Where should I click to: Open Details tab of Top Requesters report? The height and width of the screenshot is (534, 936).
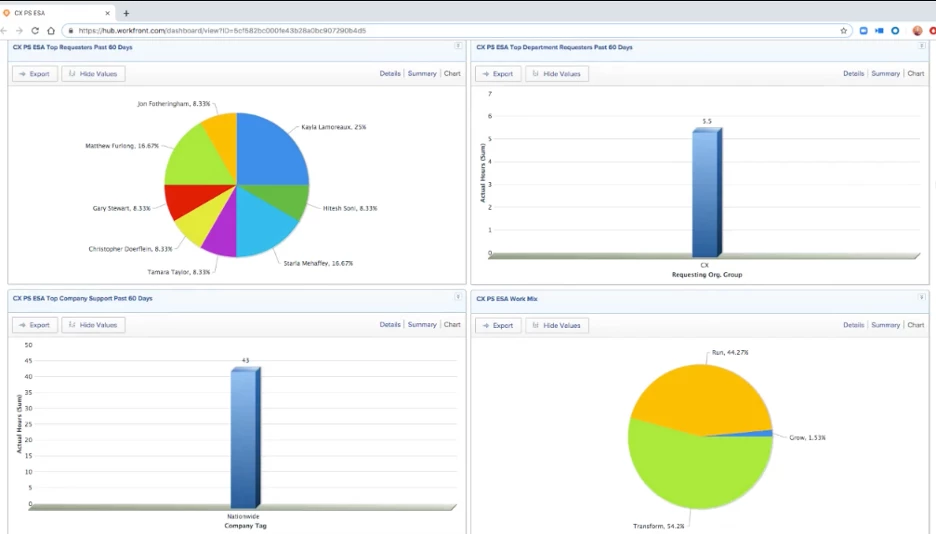pos(390,73)
